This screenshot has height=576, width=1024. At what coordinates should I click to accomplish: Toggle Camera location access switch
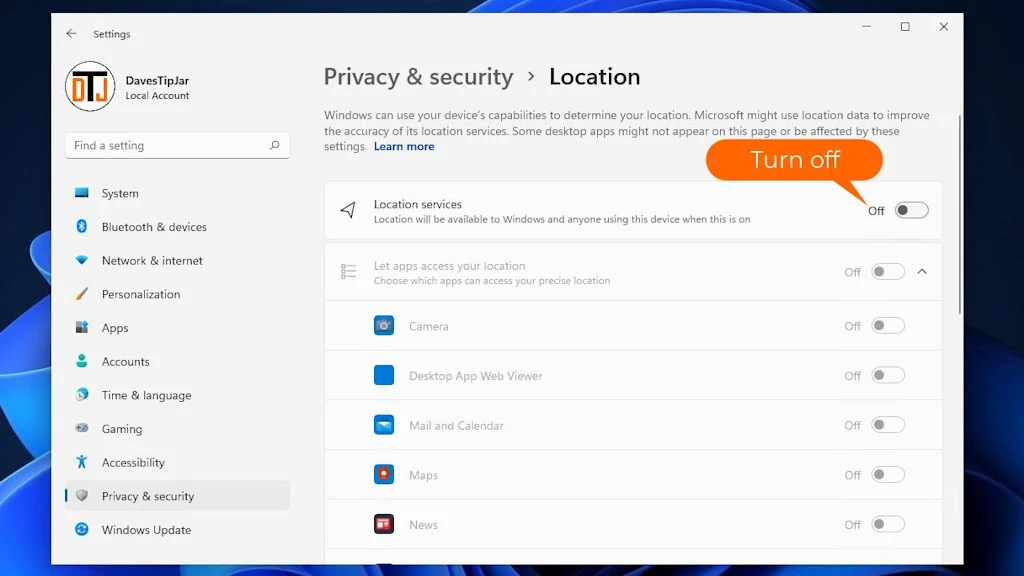click(x=888, y=325)
